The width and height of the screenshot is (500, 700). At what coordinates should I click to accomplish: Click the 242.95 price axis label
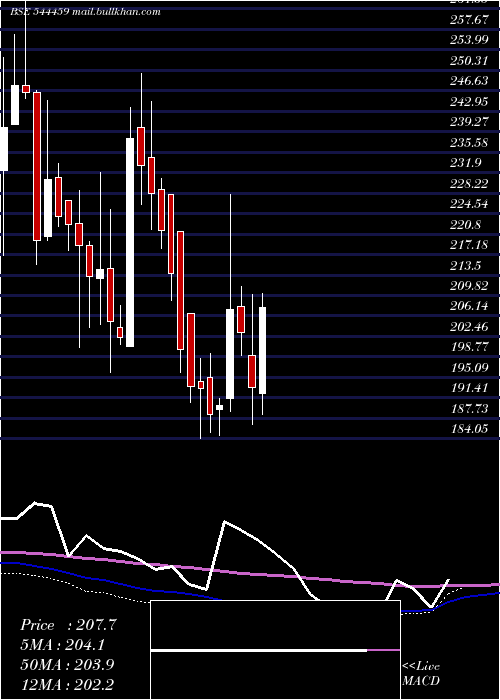[469, 101]
